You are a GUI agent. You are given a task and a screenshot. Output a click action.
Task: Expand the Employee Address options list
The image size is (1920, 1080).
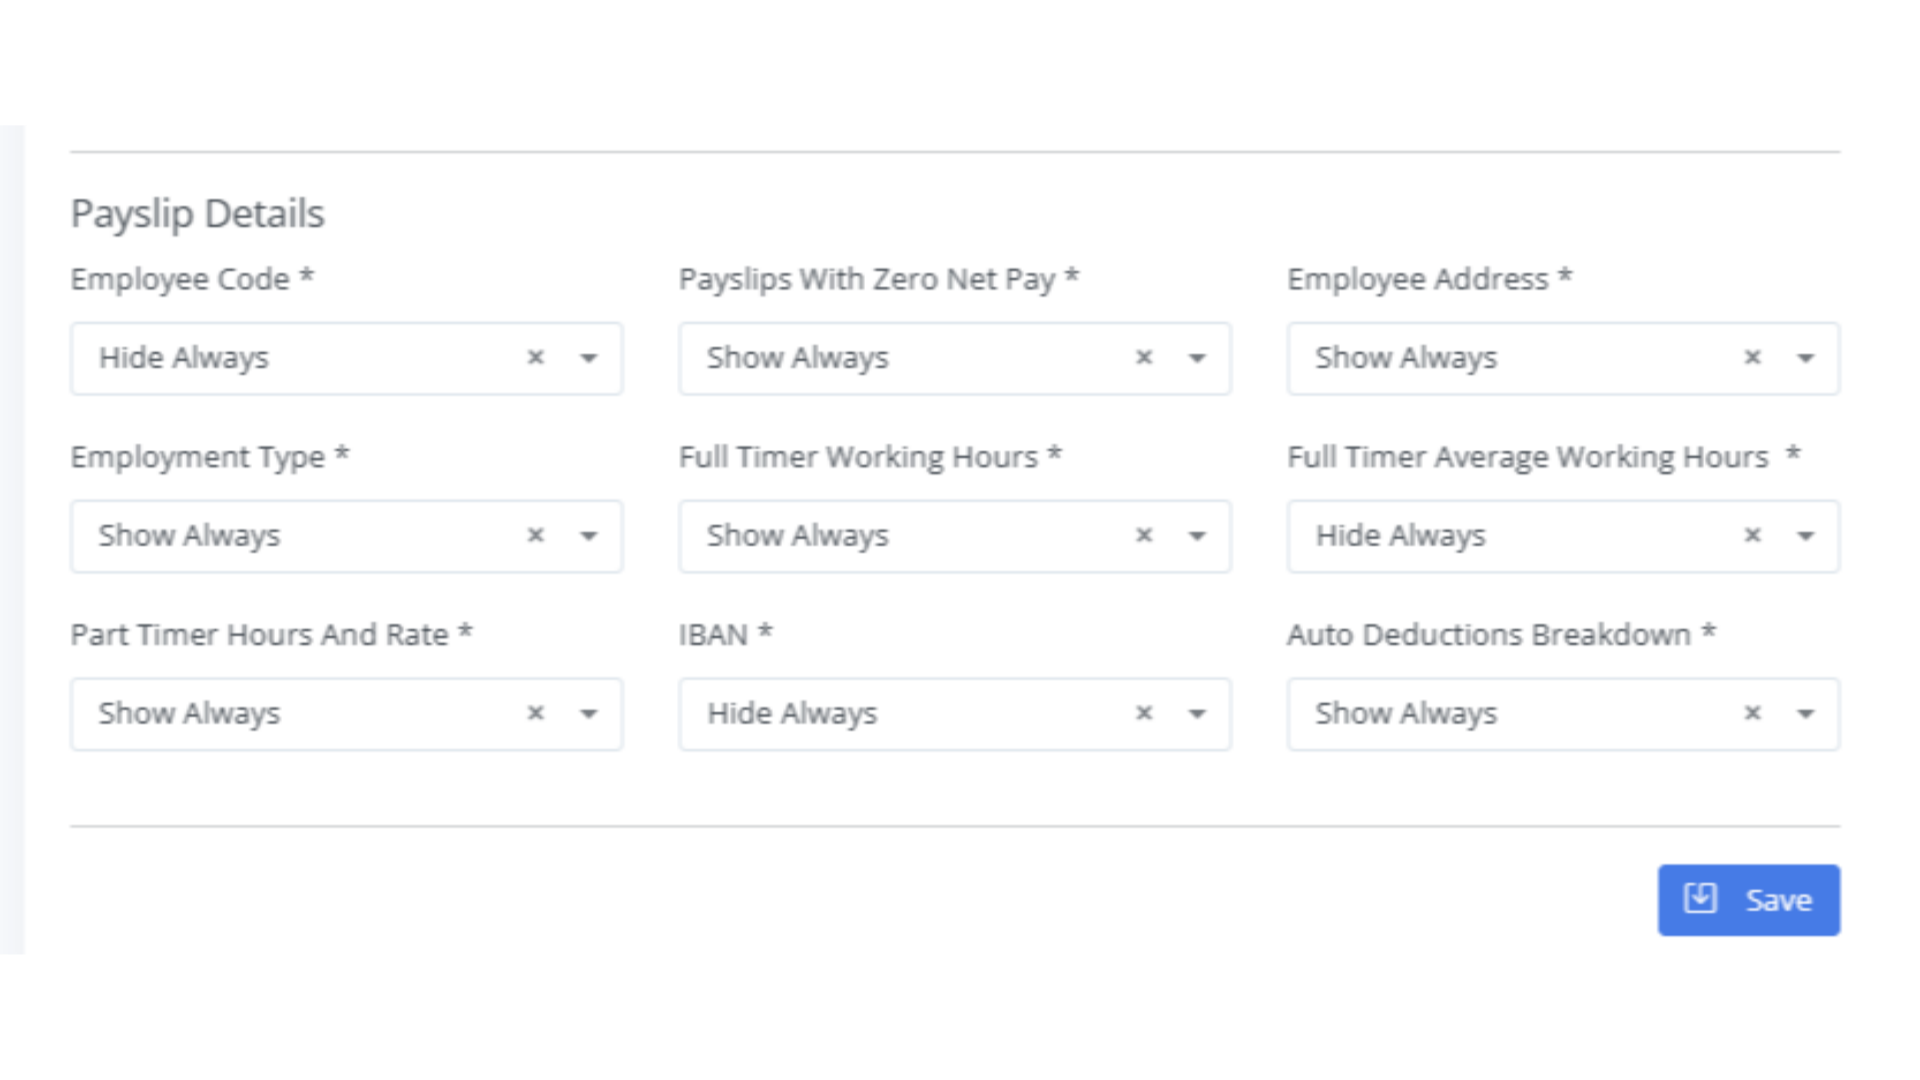point(1806,357)
